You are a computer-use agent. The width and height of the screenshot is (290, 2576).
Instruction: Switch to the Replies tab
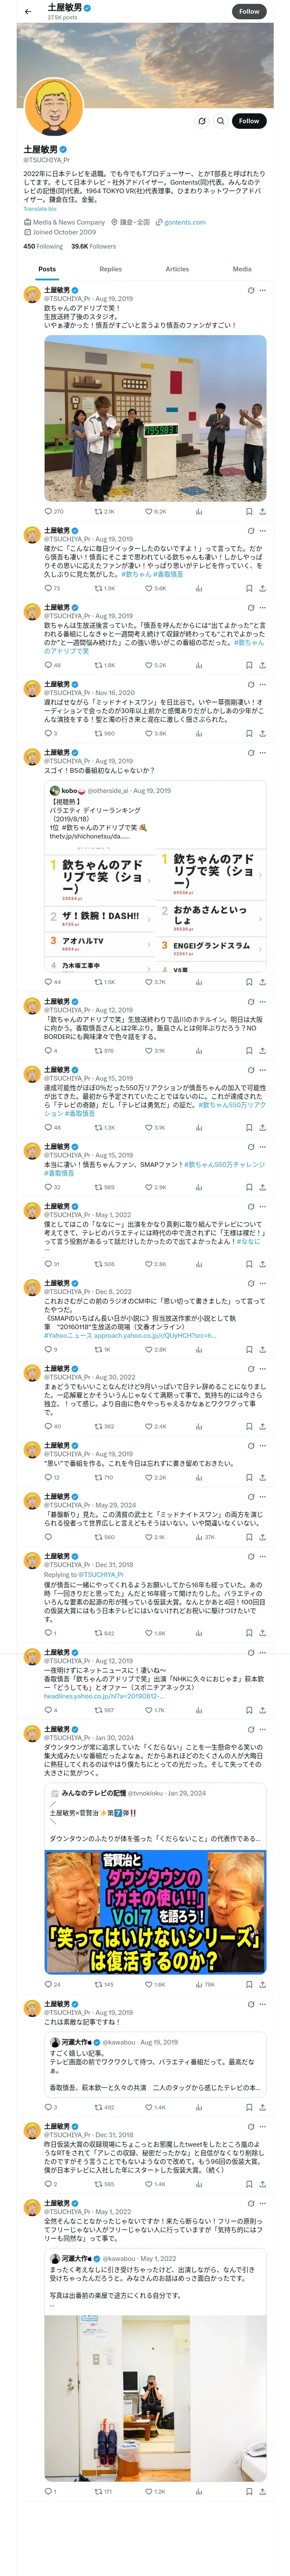point(110,269)
